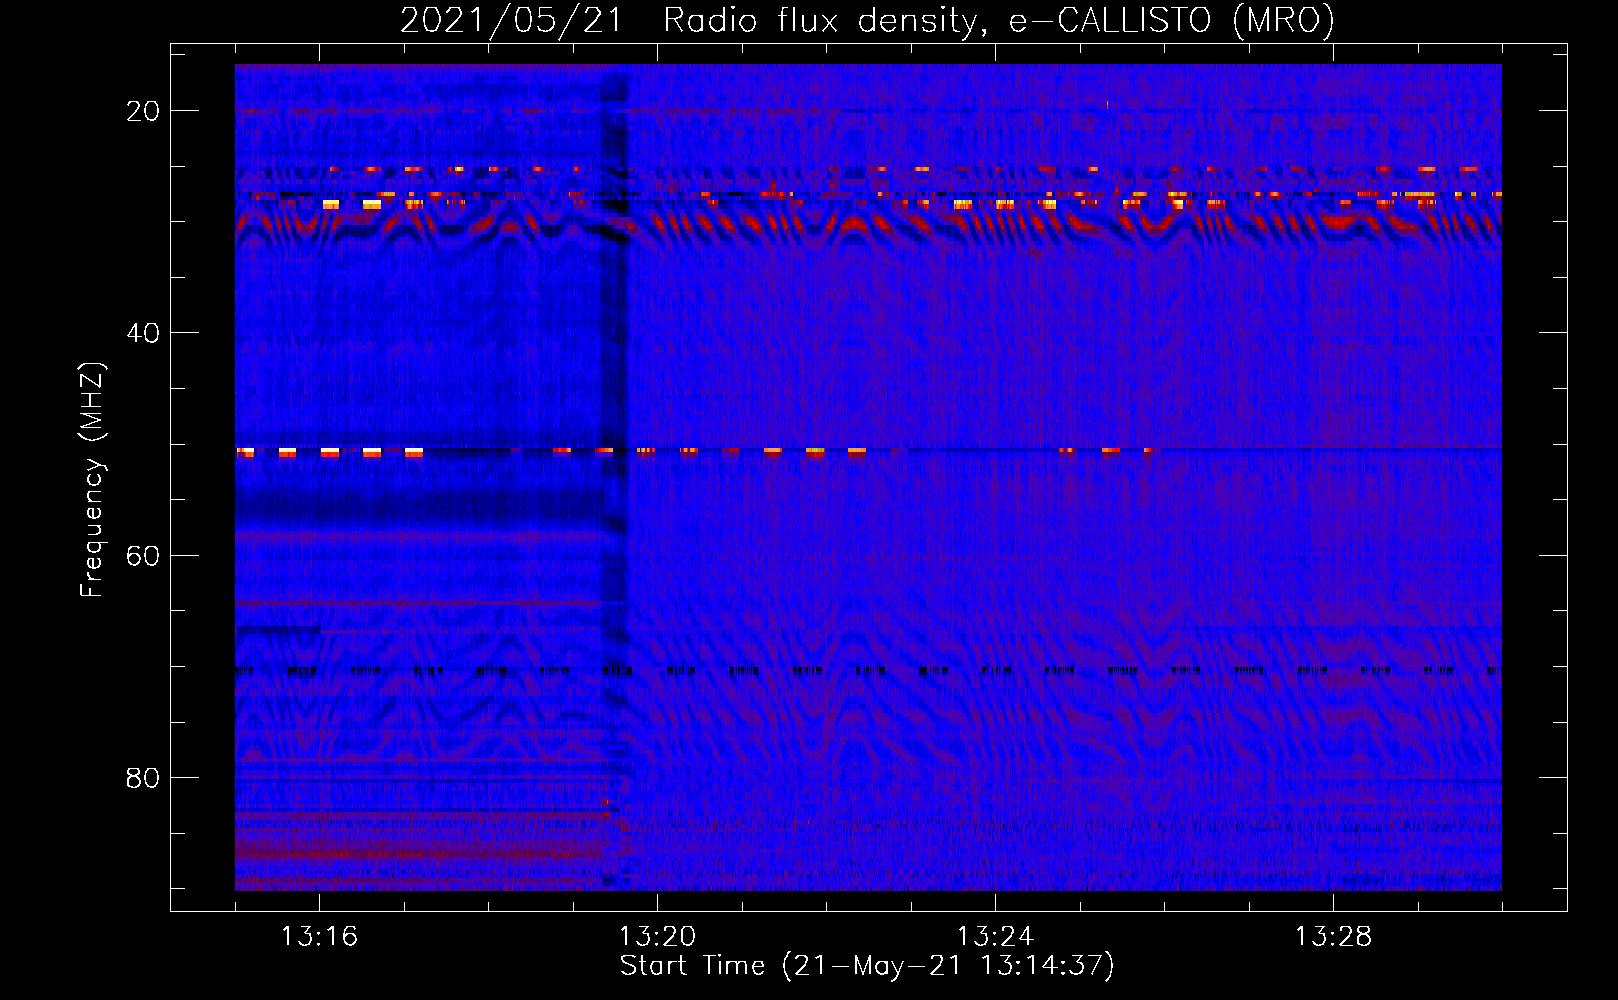Click the time tick label '13:16'
Viewport: 1618px width, 1000px height.
point(319,937)
